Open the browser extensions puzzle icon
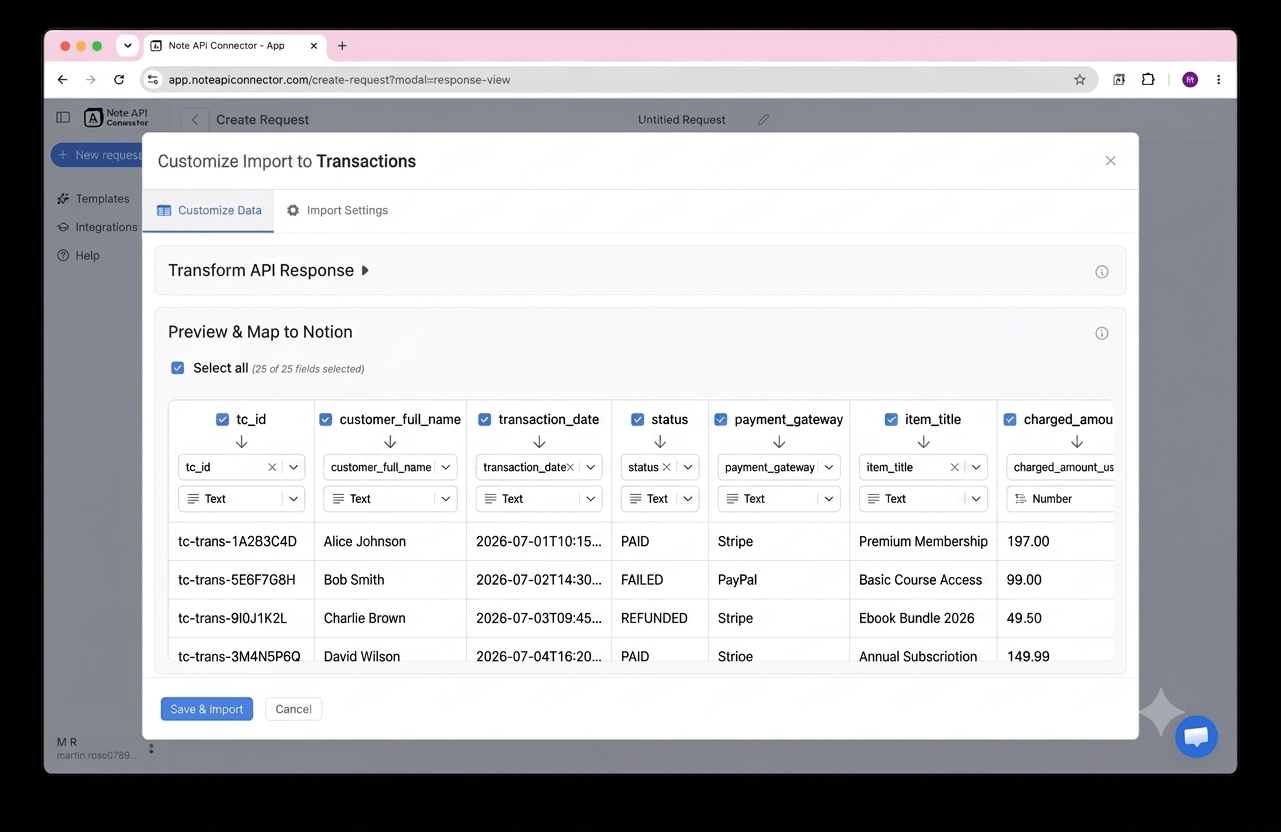 pos(1148,80)
